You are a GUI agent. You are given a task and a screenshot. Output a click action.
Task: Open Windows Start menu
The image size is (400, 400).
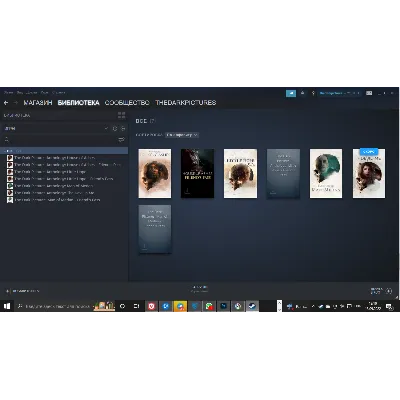click(x=7, y=306)
